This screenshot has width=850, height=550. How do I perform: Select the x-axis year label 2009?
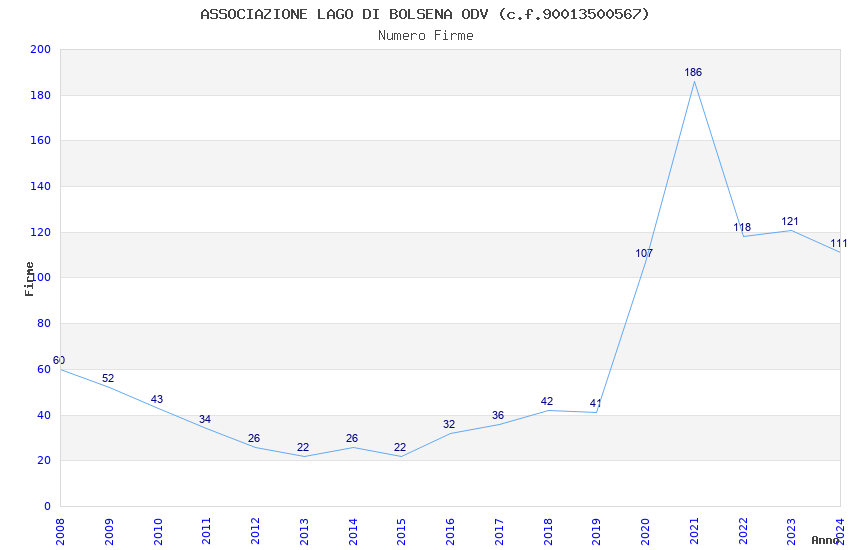click(x=109, y=532)
